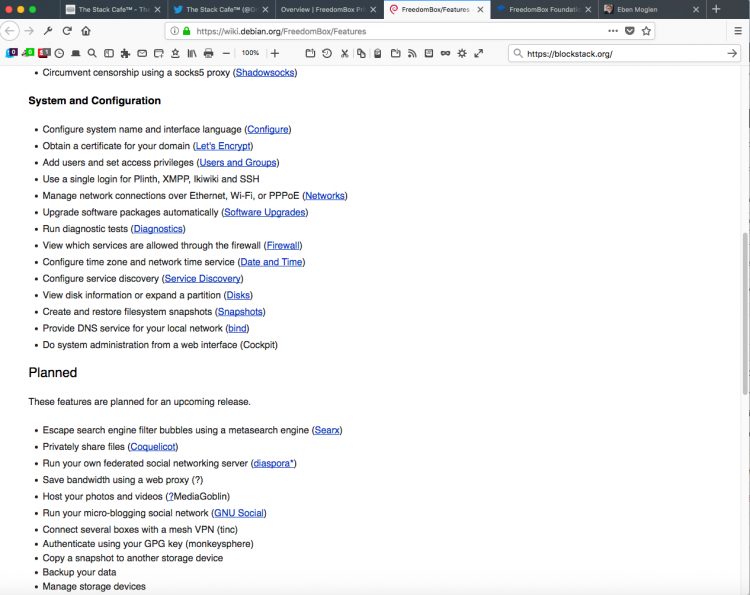The height and width of the screenshot is (595, 750).
Task: Go to the browser home page
Action: point(86,31)
